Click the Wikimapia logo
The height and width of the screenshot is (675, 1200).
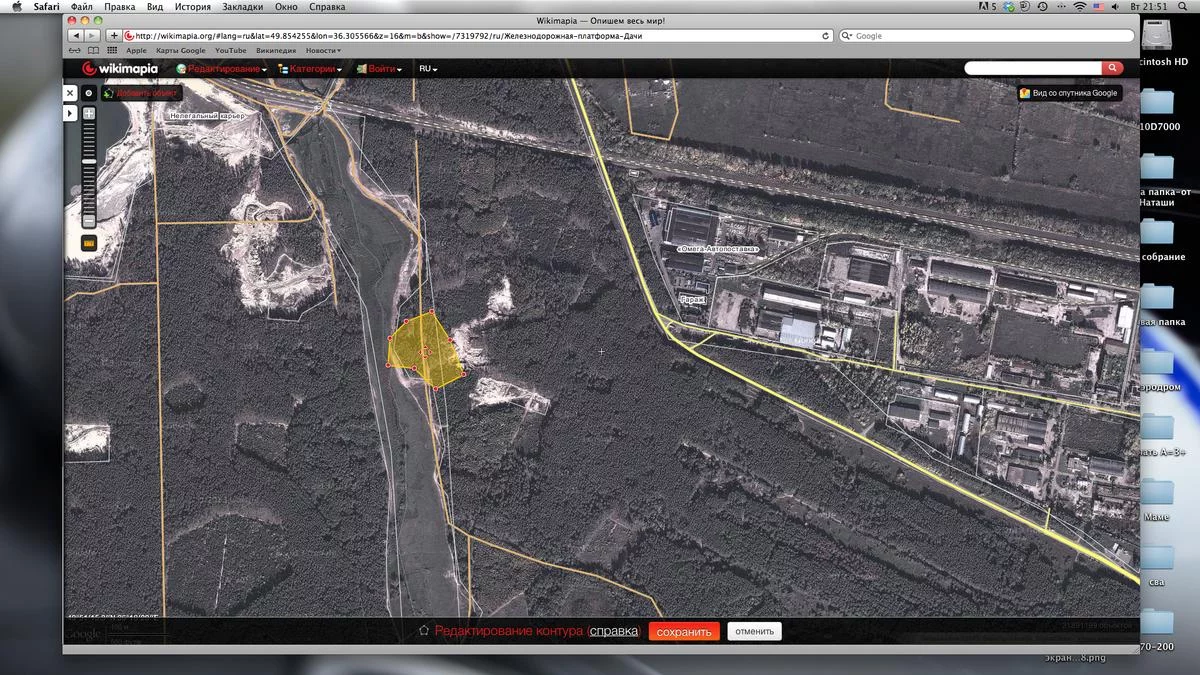118,69
